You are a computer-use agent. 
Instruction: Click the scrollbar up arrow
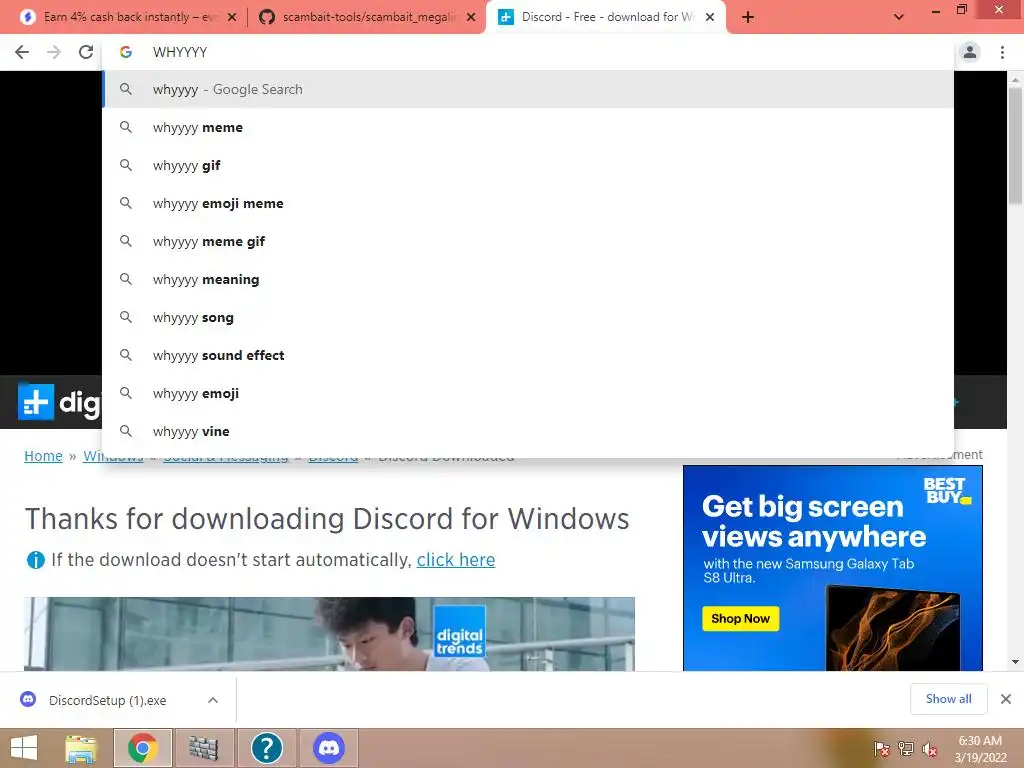[1015, 79]
